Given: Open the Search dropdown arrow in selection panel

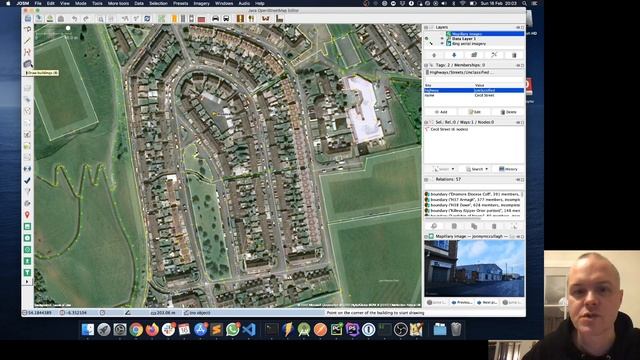Looking at the screenshot, I should (486, 169).
